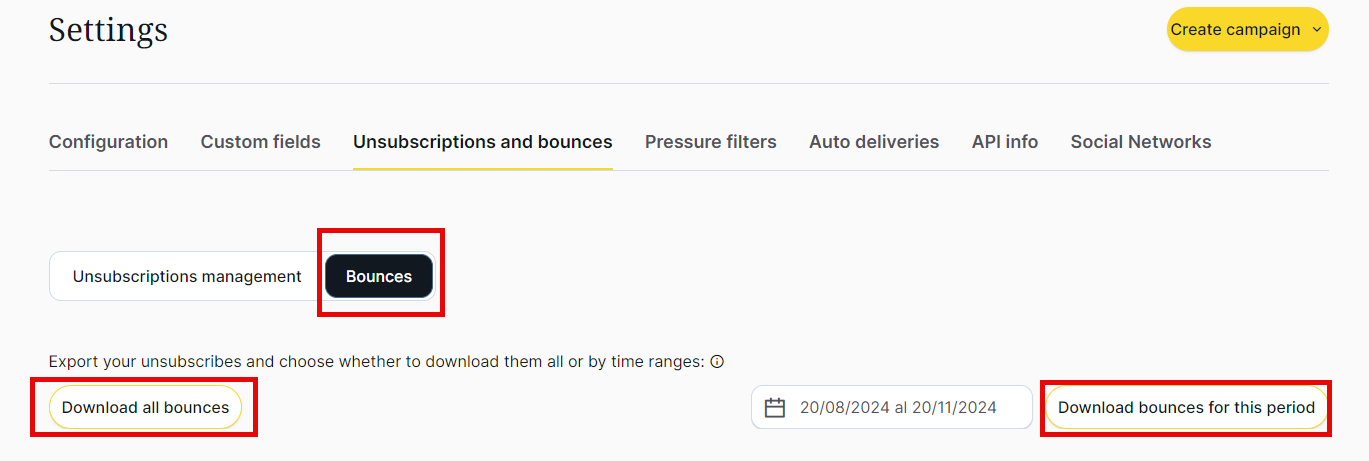Go to the Pressure filters tab
The width and height of the screenshot is (1369, 461).
tap(710, 142)
